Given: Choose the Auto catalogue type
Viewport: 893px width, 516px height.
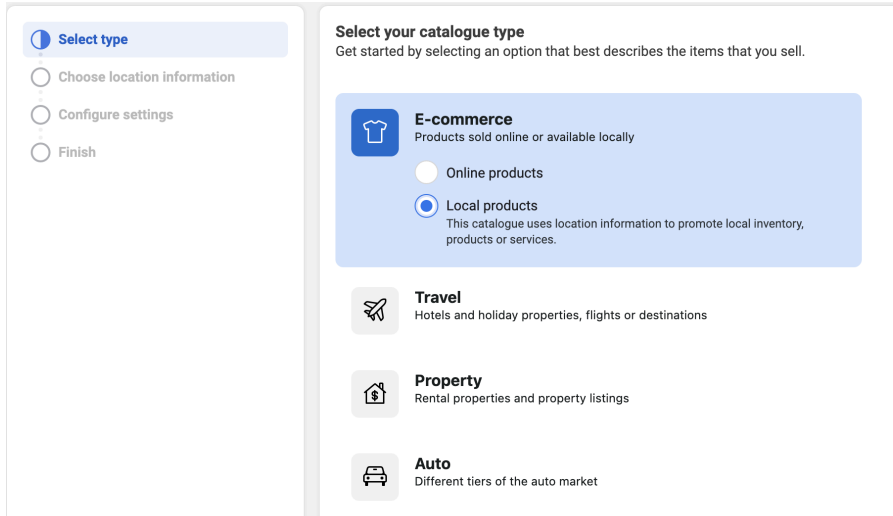Looking at the screenshot, I should coord(432,464).
